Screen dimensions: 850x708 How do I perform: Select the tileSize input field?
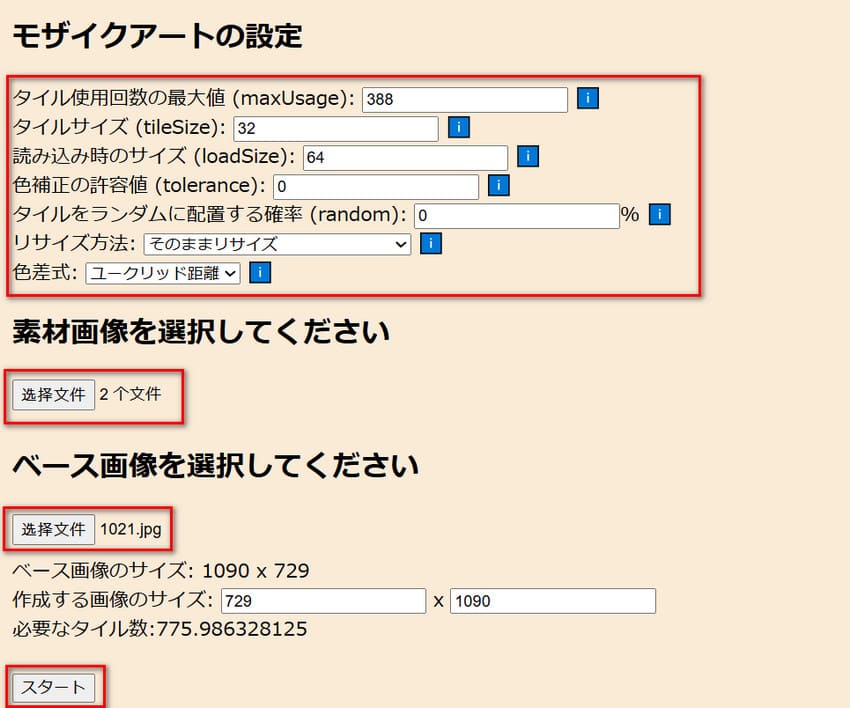tap(336, 128)
